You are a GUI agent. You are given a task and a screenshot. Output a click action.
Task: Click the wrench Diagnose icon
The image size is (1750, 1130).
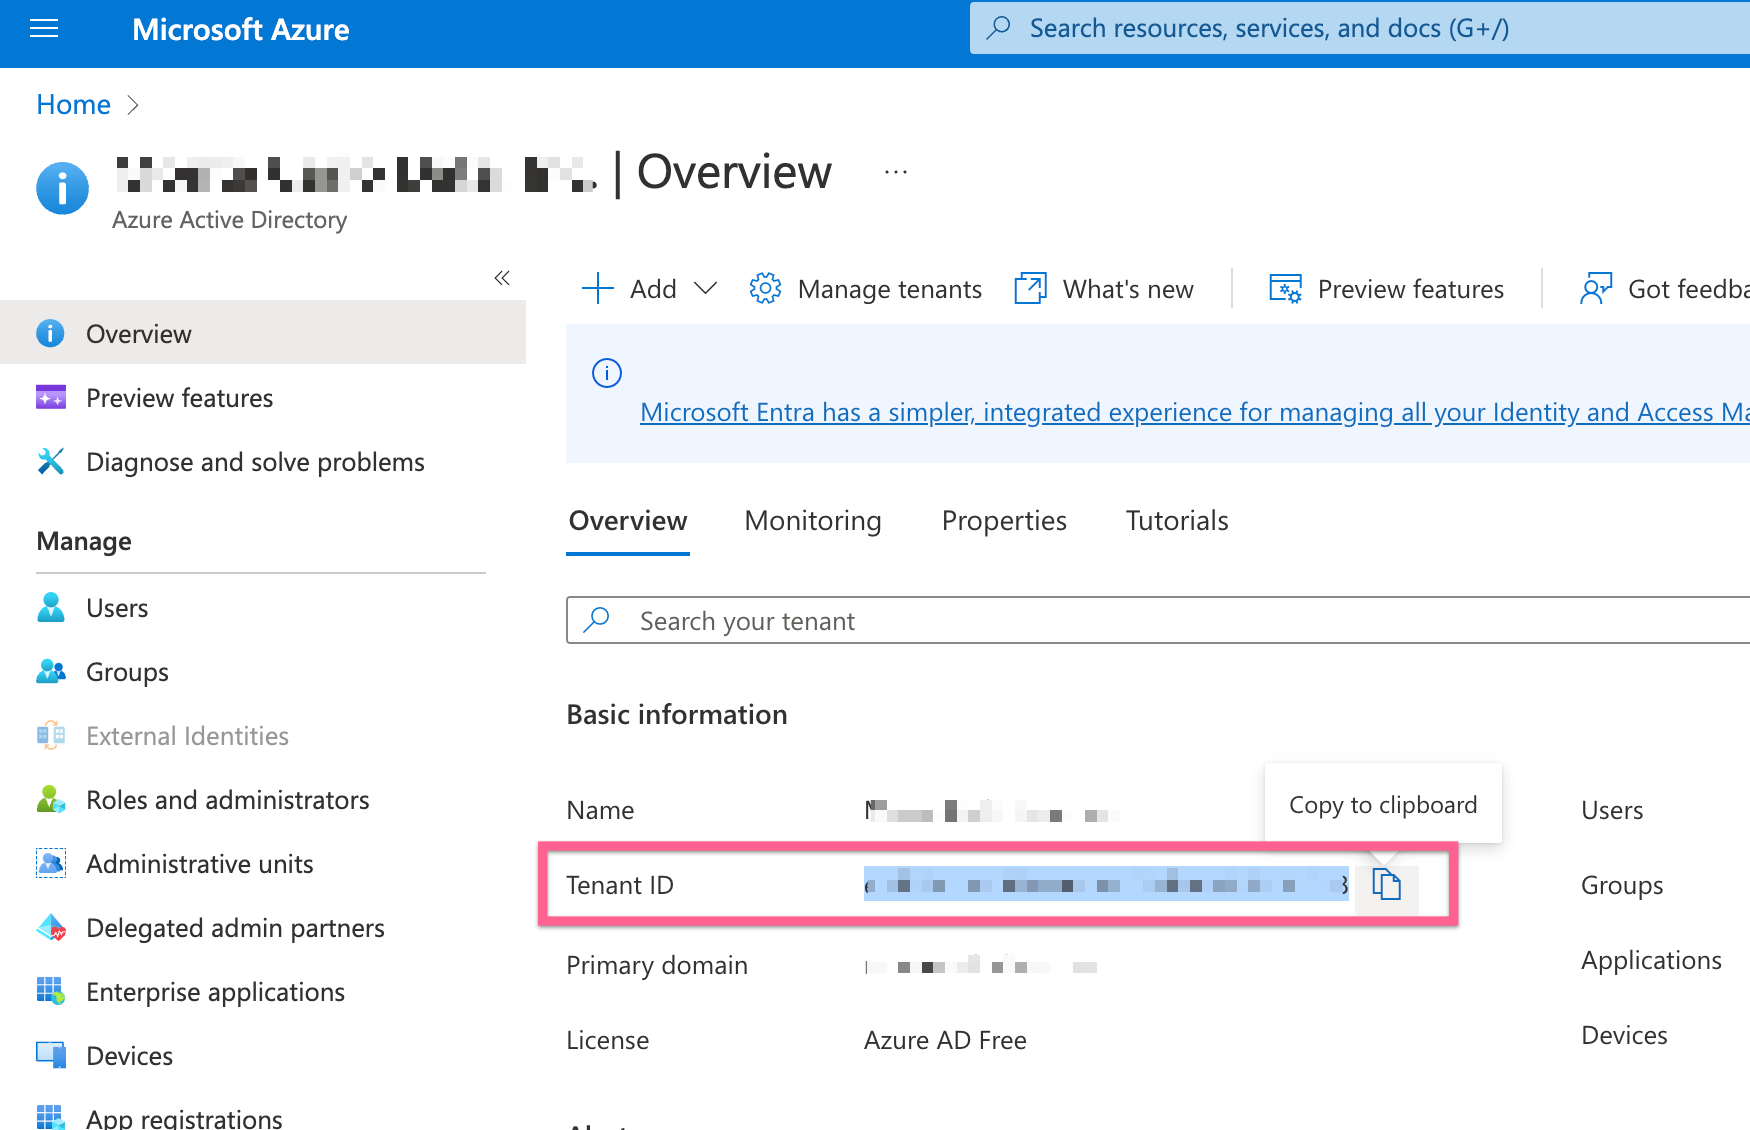click(x=51, y=461)
